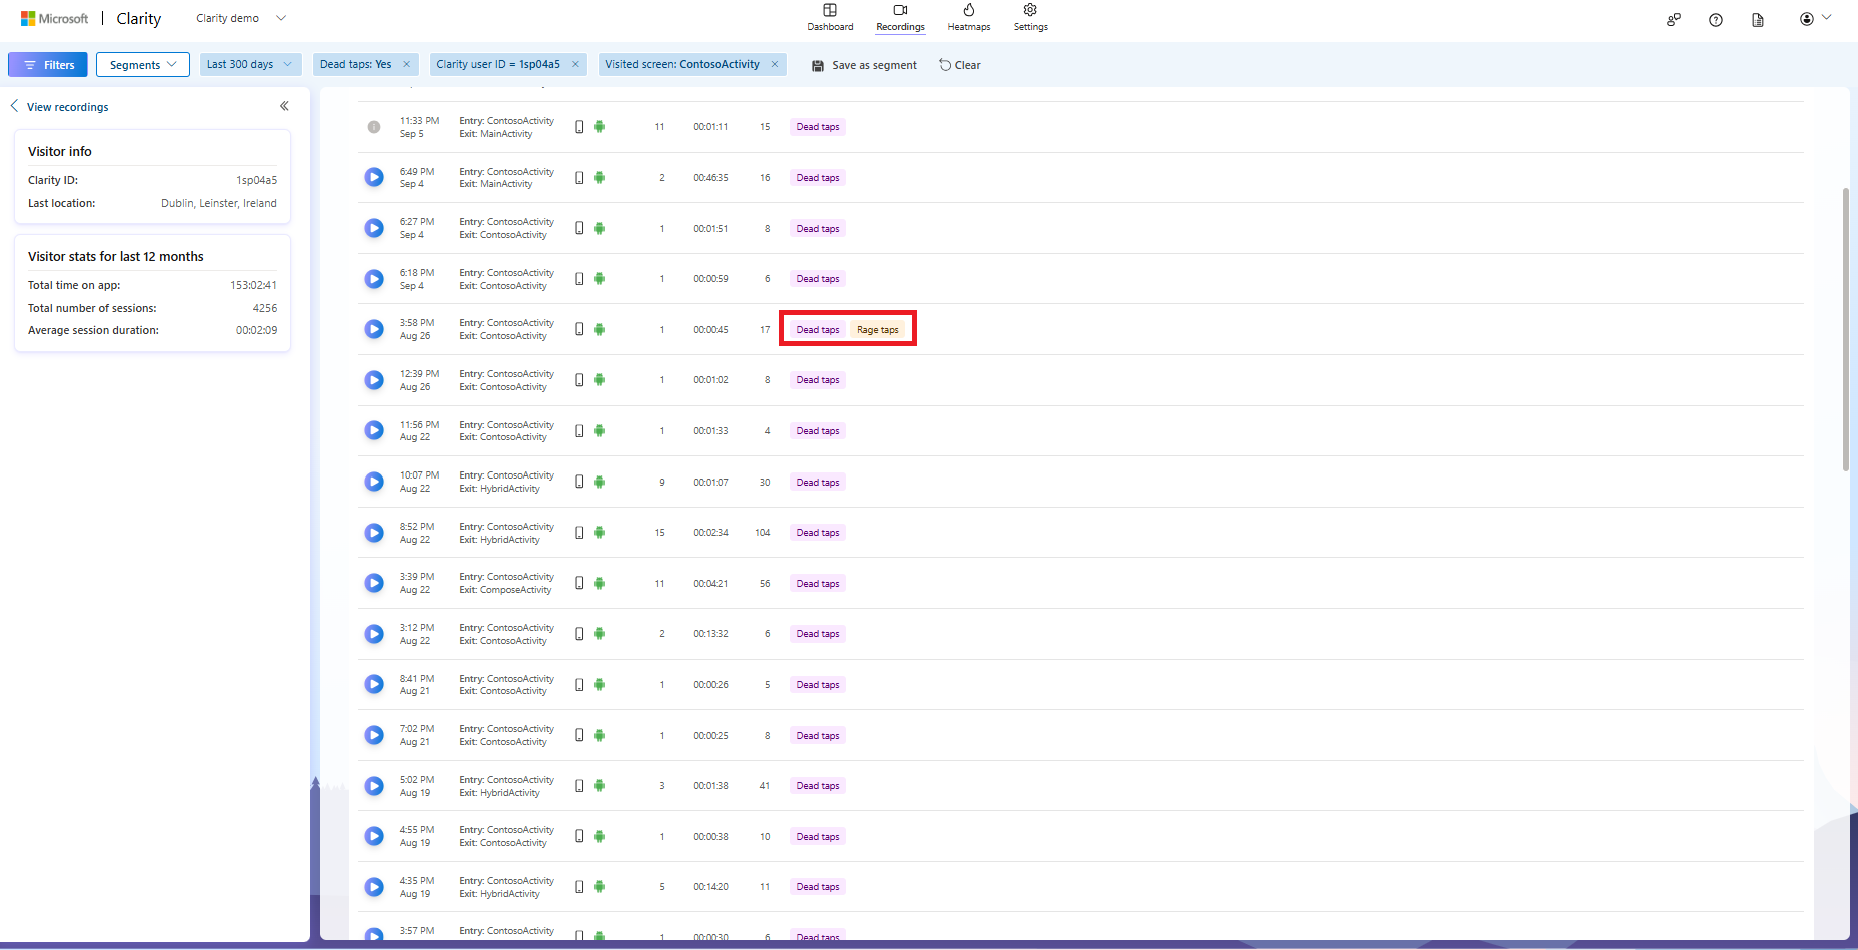Go back via View recordings link
1858x950 pixels.
(x=59, y=107)
